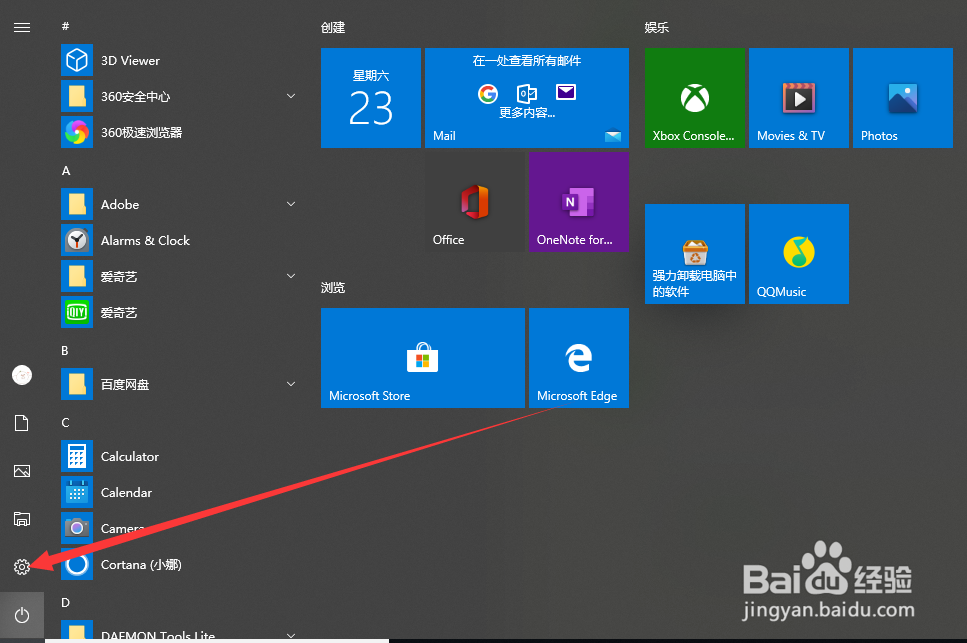The height and width of the screenshot is (643, 967).
Task: Expand the 360安全中心 group
Action: (x=290, y=96)
